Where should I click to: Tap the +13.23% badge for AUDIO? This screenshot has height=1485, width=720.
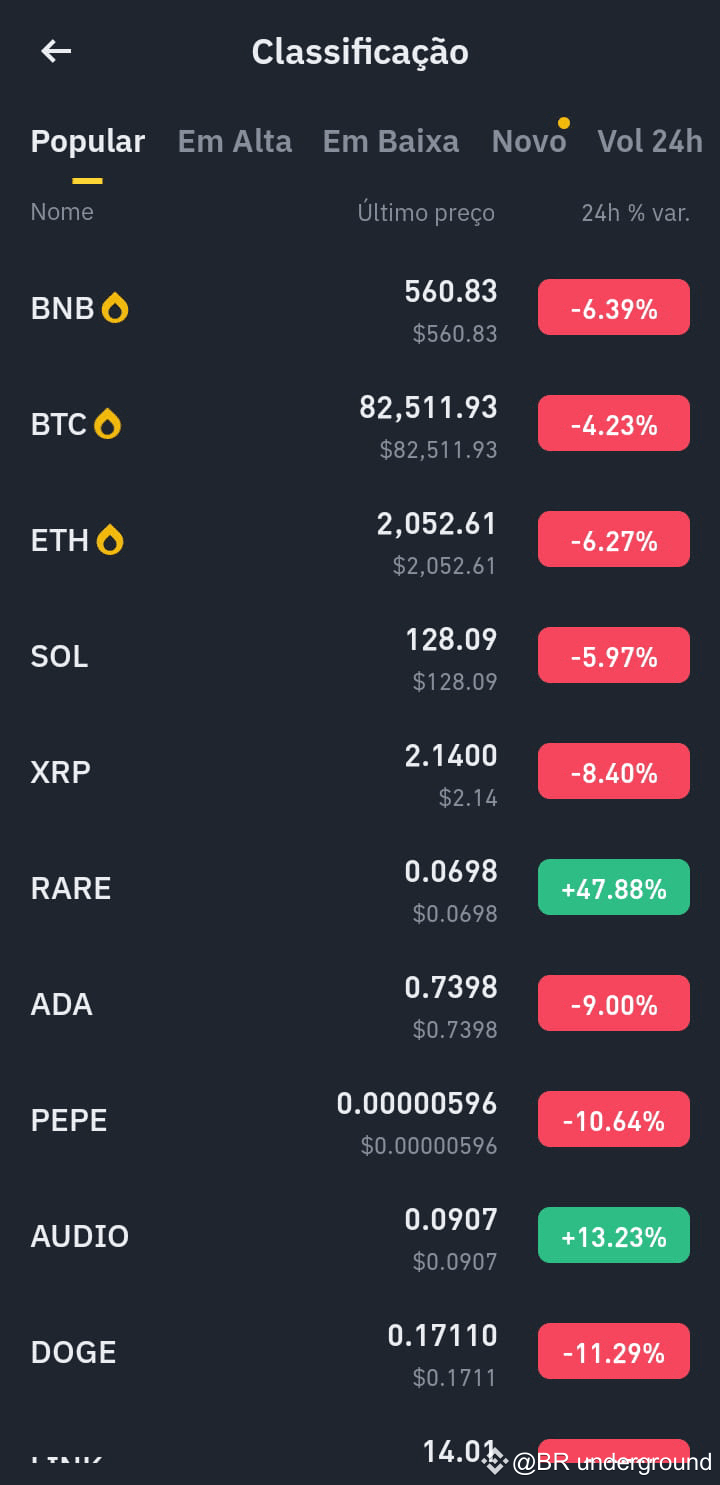pos(614,1235)
